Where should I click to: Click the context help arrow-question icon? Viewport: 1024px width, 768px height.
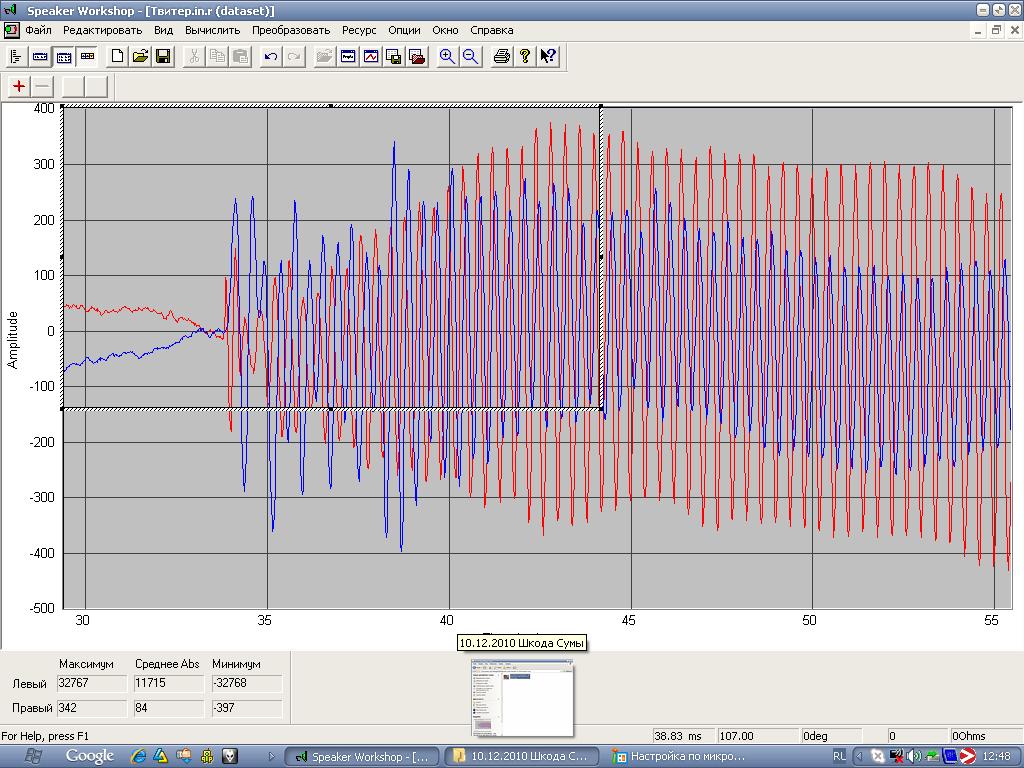coord(548,57)
